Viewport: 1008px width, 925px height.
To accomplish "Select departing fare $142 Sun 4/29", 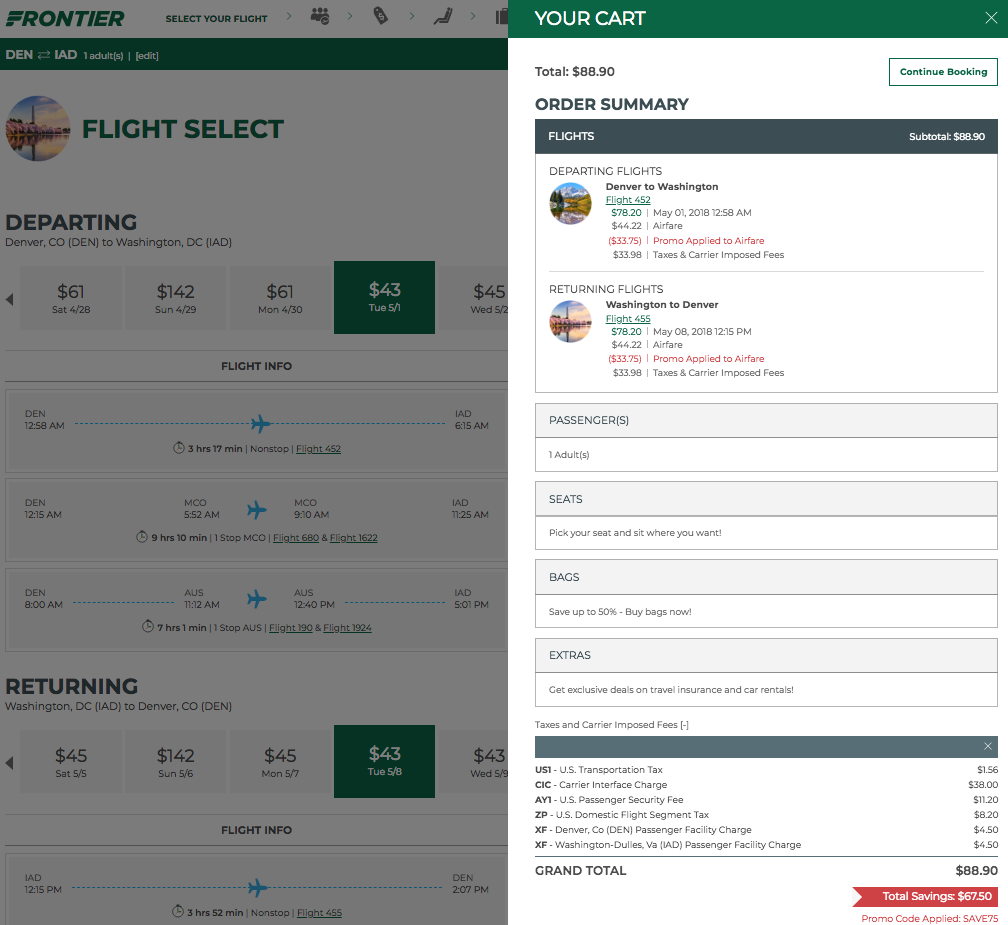I will pos(176,298).
